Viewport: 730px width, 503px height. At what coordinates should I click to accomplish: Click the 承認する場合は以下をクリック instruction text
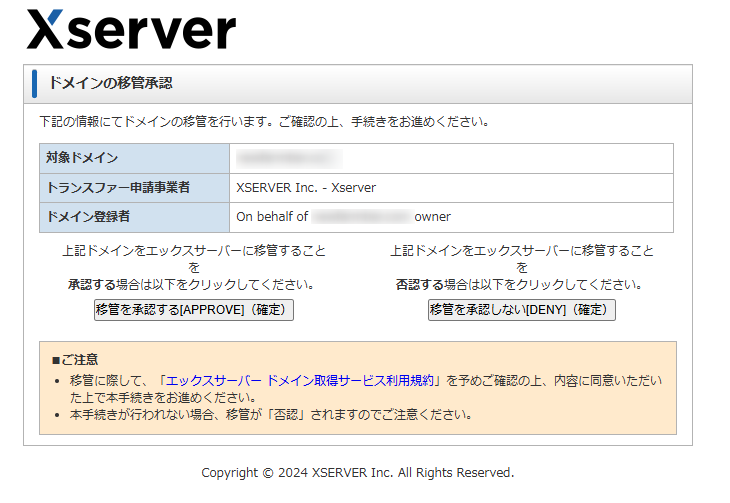191,285
